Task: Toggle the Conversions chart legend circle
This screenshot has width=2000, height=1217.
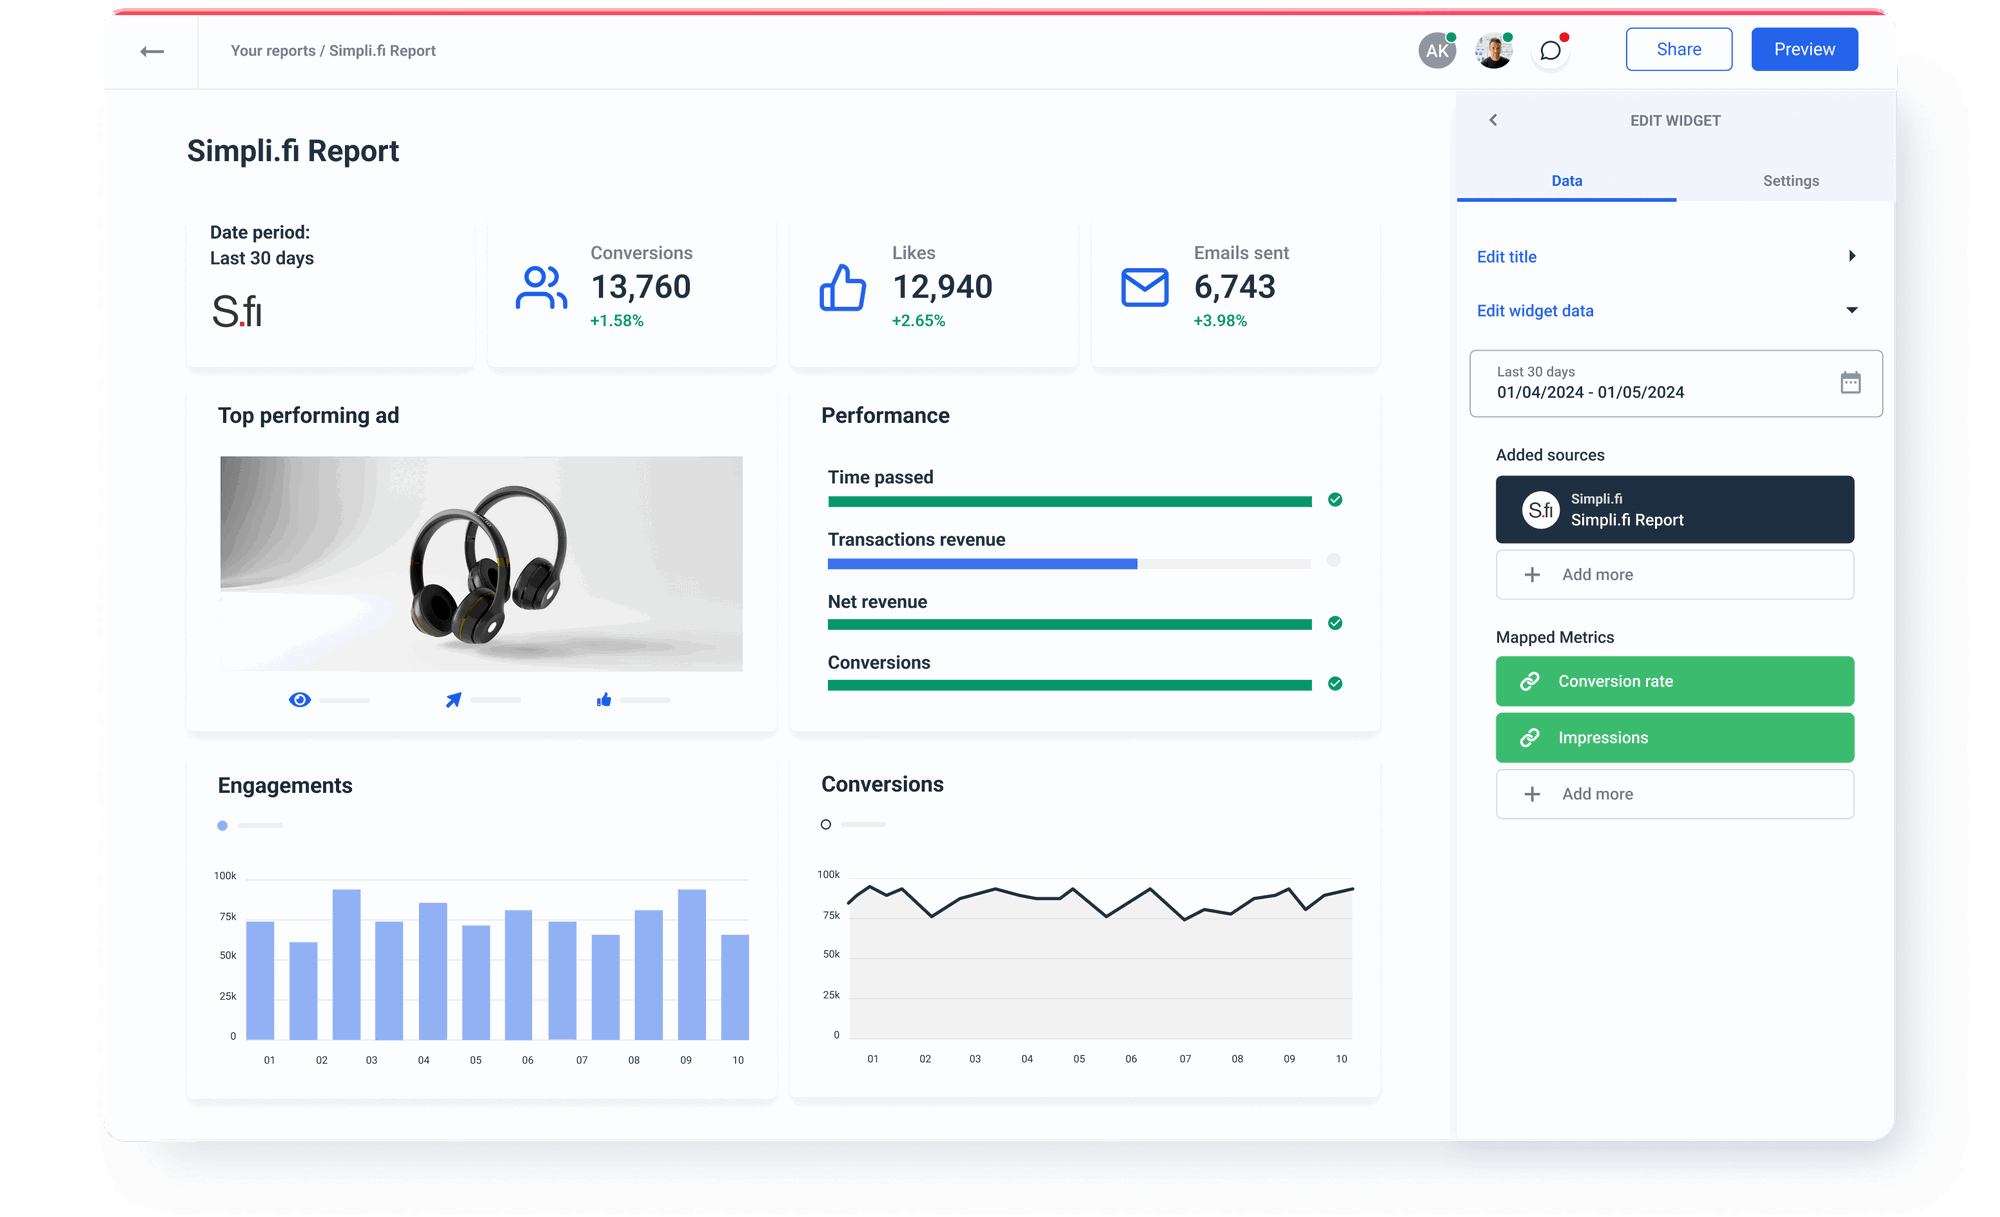Action: tap(826, 824)
